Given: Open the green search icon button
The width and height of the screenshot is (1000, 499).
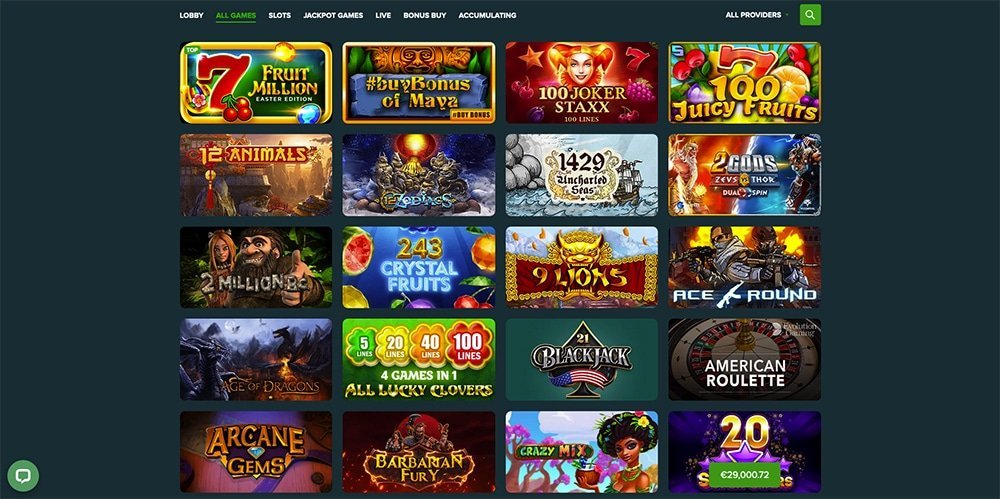Looking at the screenshot, I should pyautogui.click(x=810, y=15).
